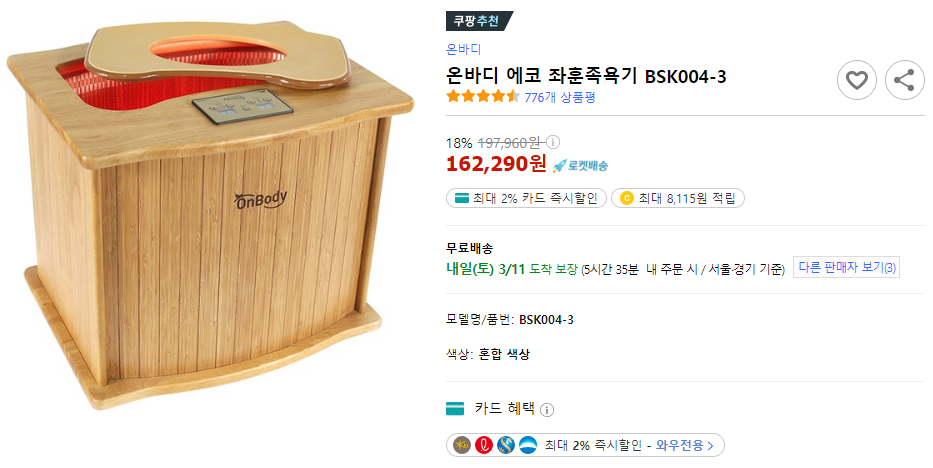Open the 776개 상품평 reviews link

559,97
